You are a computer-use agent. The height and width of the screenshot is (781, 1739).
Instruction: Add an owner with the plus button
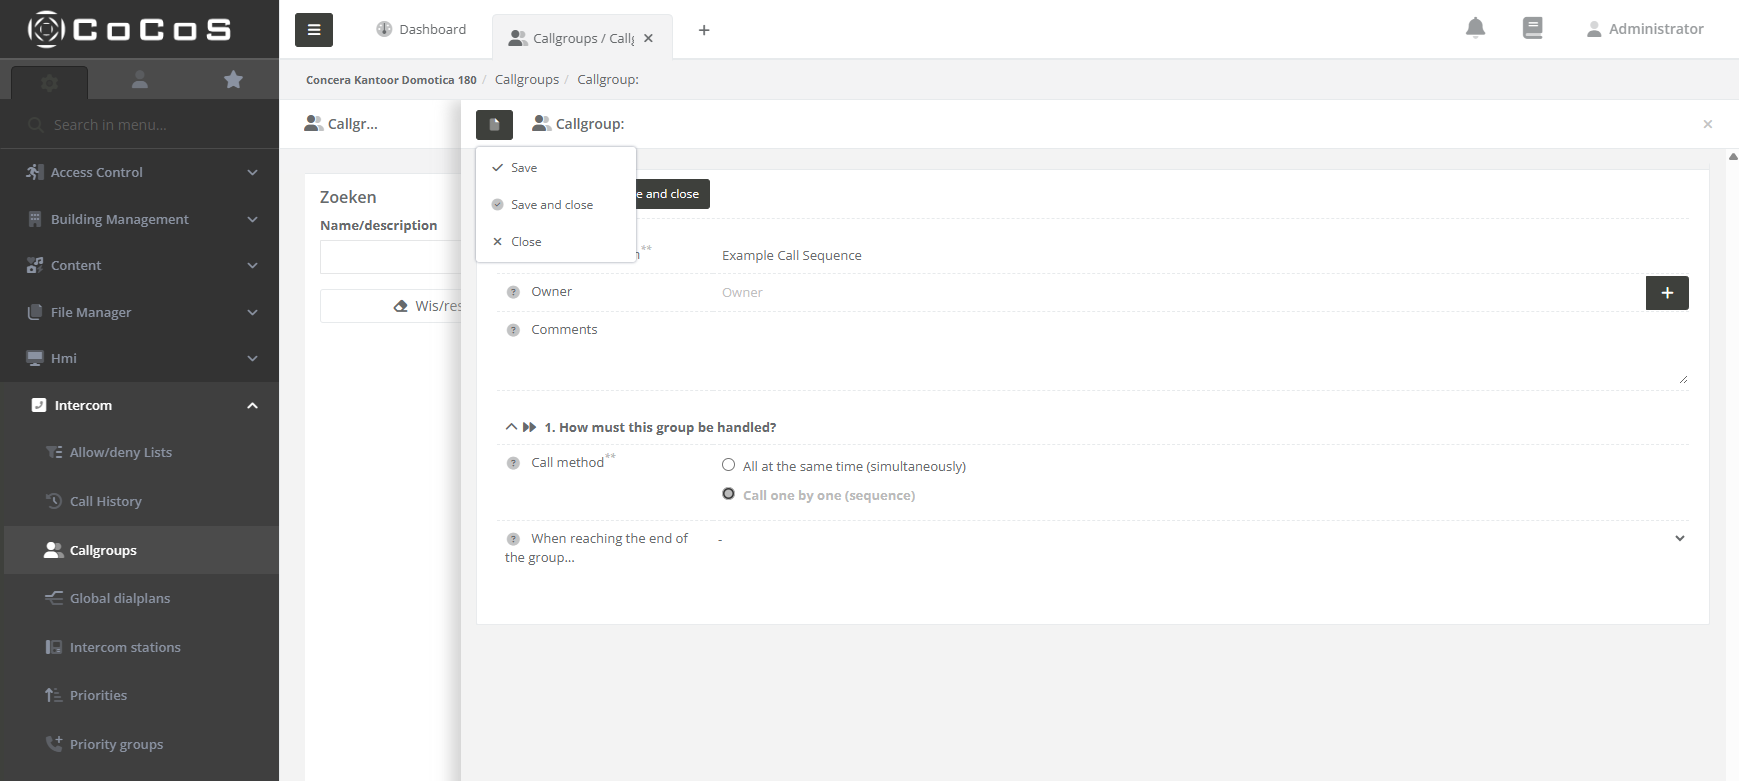click(x=1667, y=293)
